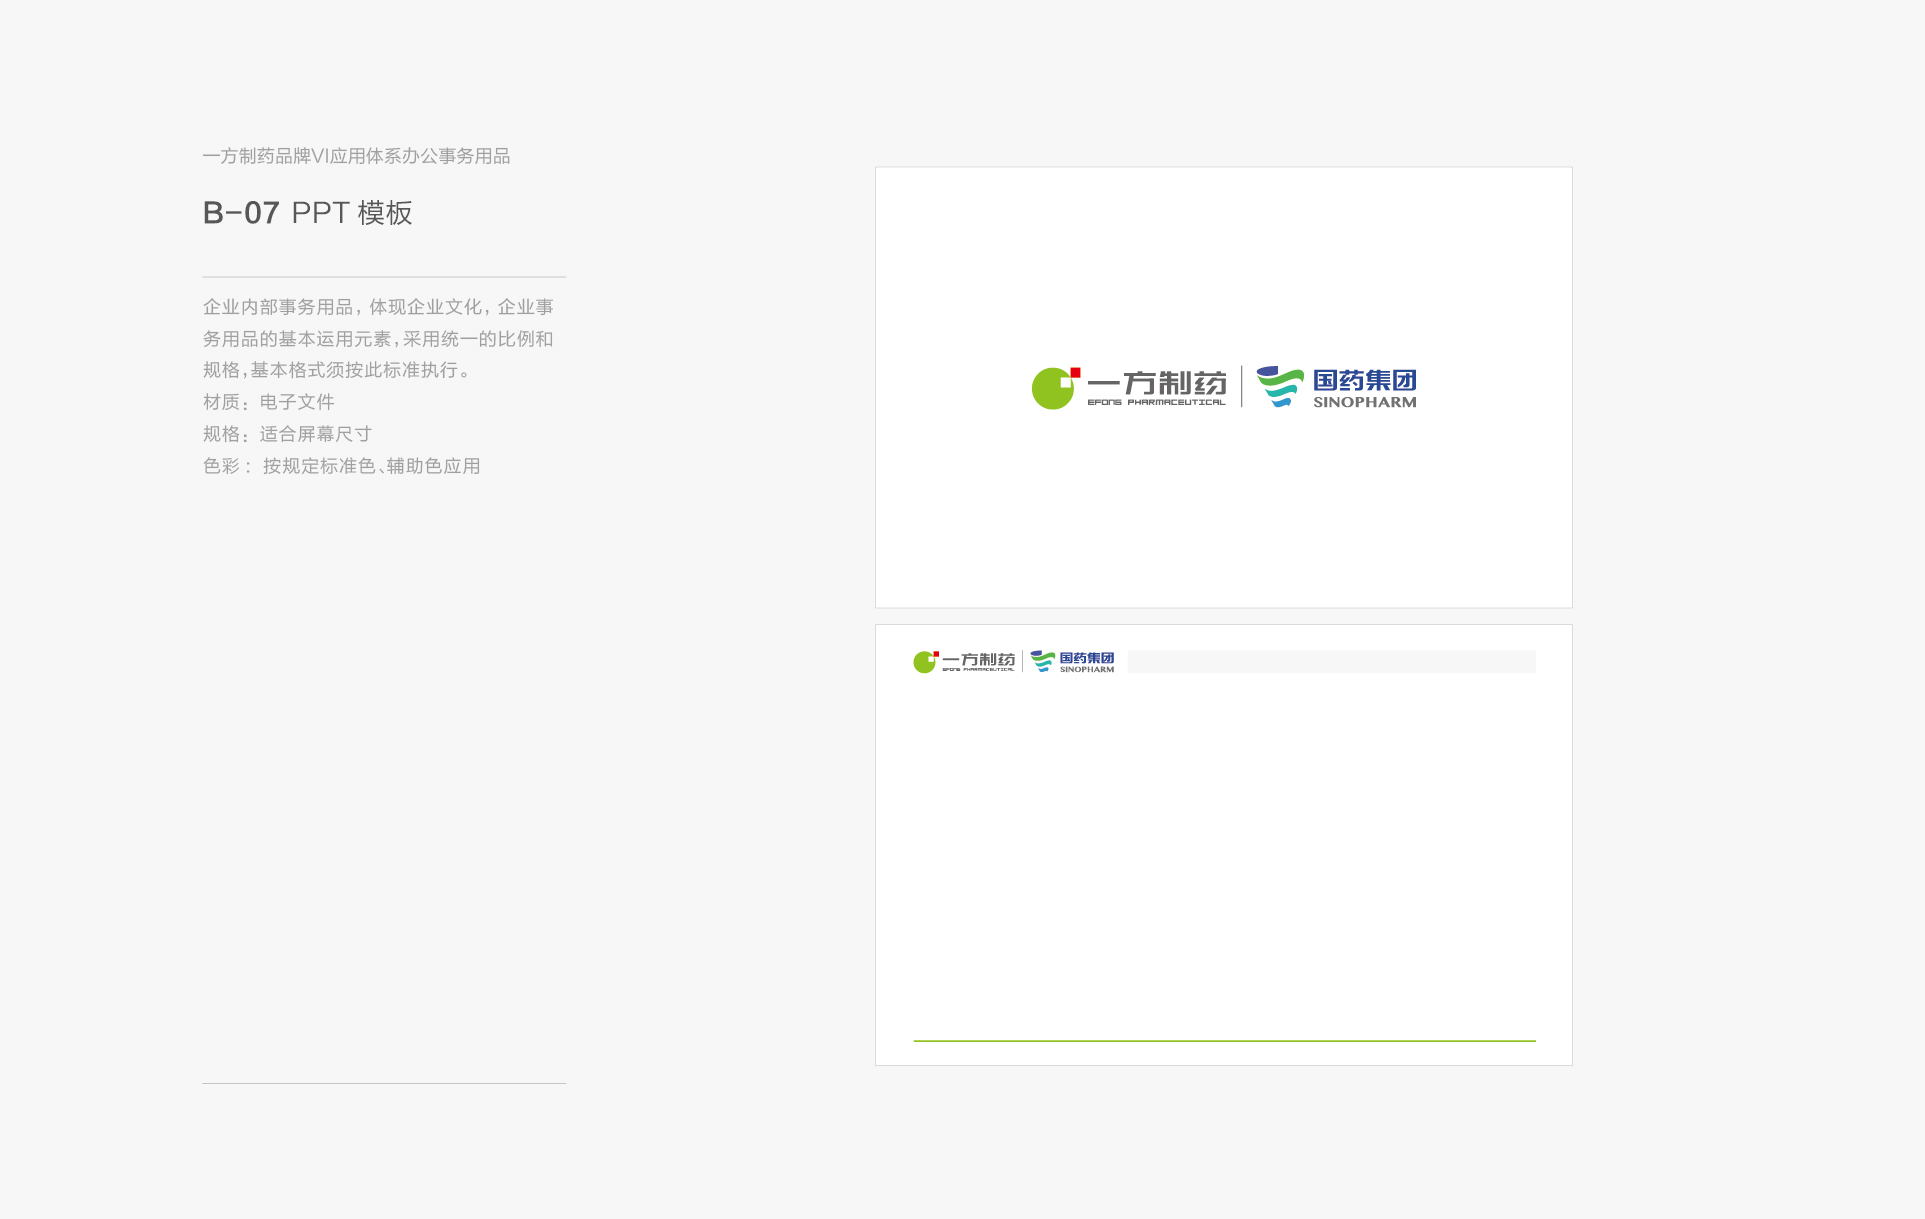Click the small Efong logo in content slide header
This screenshot has height=1219, width=1925.
tap(925, 662)
